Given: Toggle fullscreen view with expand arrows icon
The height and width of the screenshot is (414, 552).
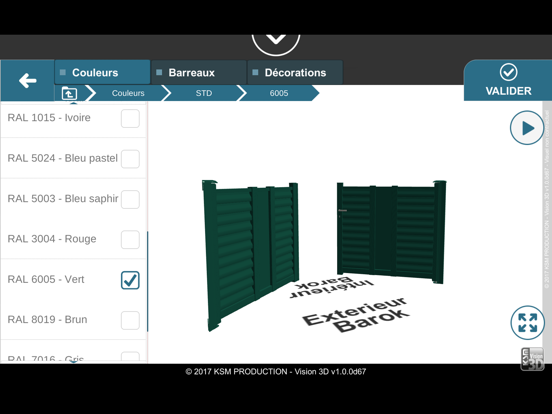Looking at the screenshot, I should pyautogui.click(x=527, y=322).
